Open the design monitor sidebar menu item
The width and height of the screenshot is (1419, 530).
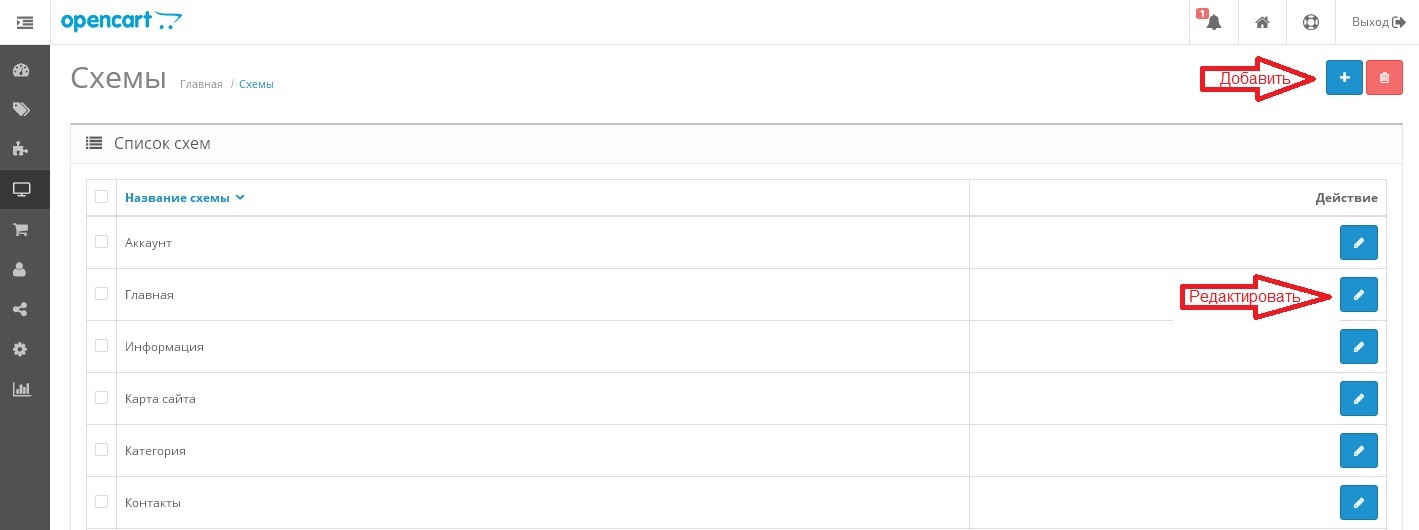click(20, 189)
